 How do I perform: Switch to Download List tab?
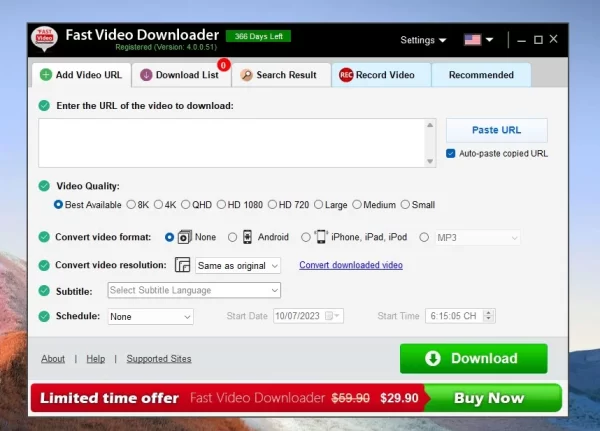[181, 75]
